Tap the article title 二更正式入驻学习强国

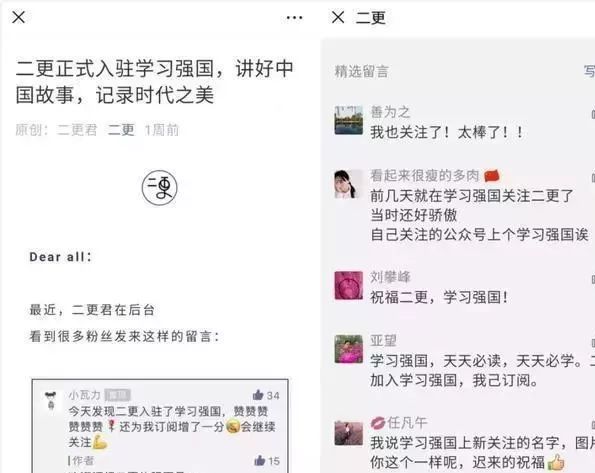(154, 82)
